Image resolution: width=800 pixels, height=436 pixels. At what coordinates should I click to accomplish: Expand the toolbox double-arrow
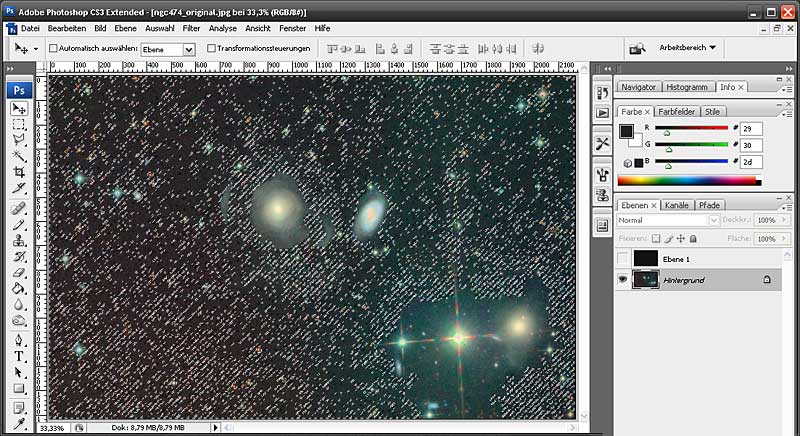(10, 68)
